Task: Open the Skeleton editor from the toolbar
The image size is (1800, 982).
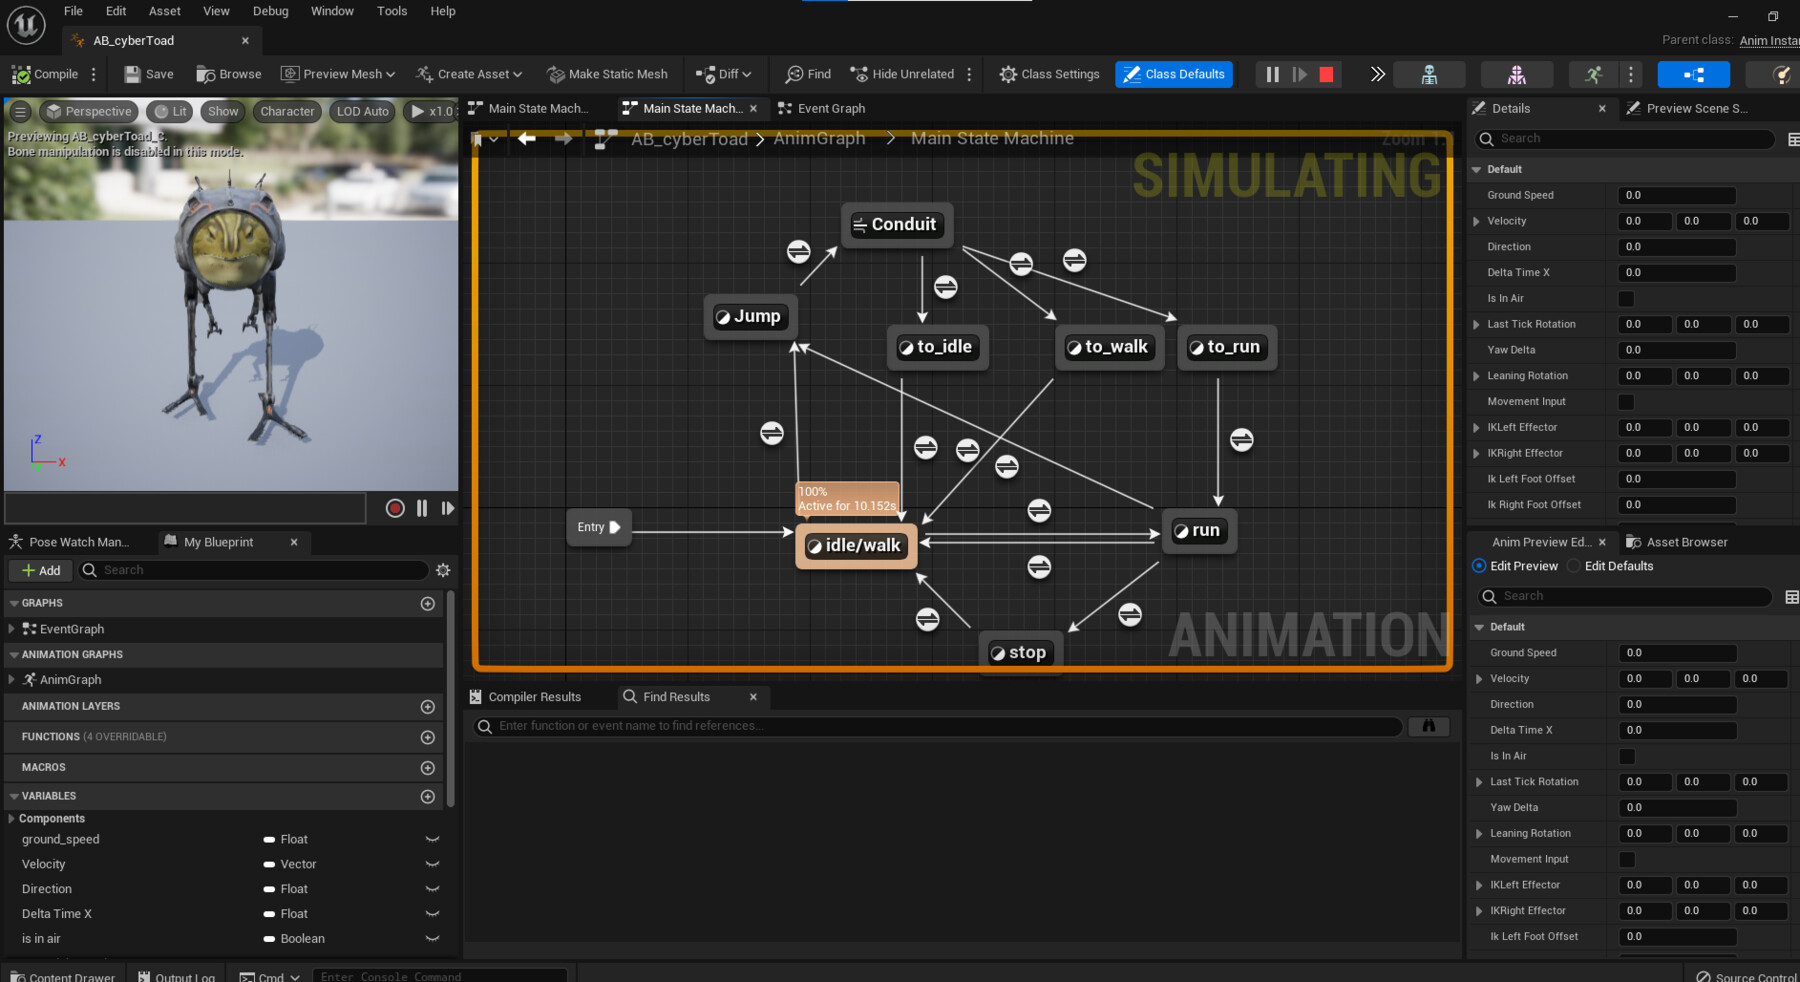Action: click(1430, 74)
